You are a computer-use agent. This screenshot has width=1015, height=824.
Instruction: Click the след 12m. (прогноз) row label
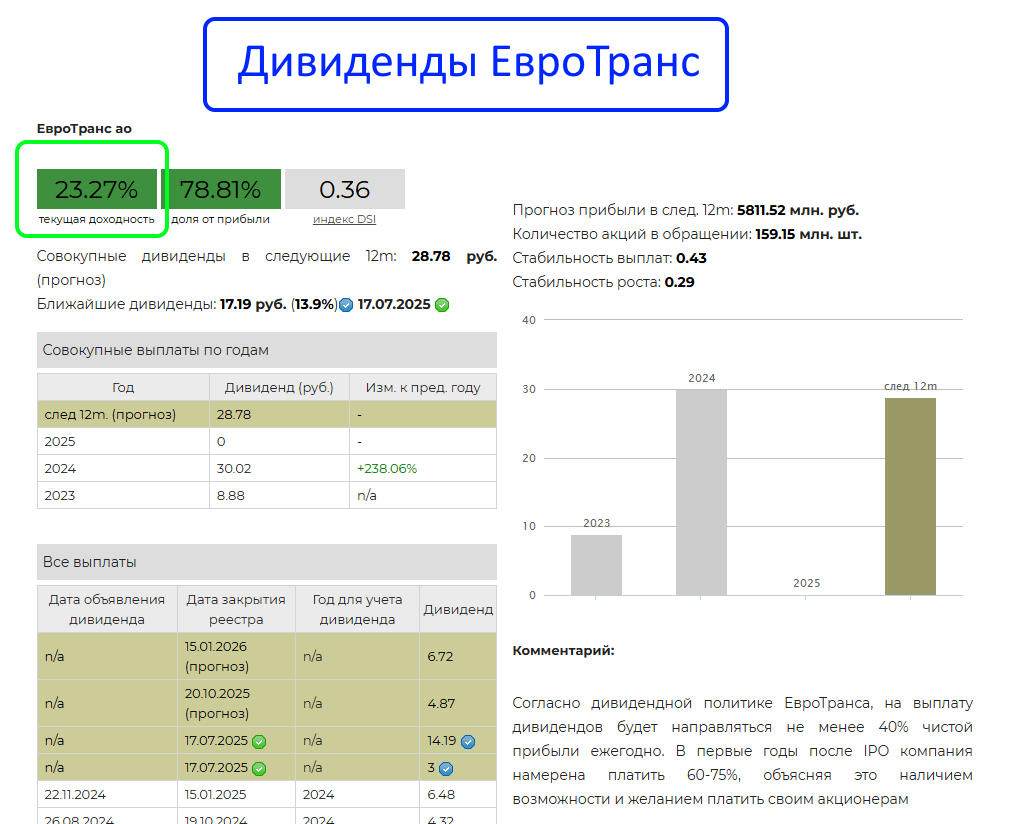point(110,414)
